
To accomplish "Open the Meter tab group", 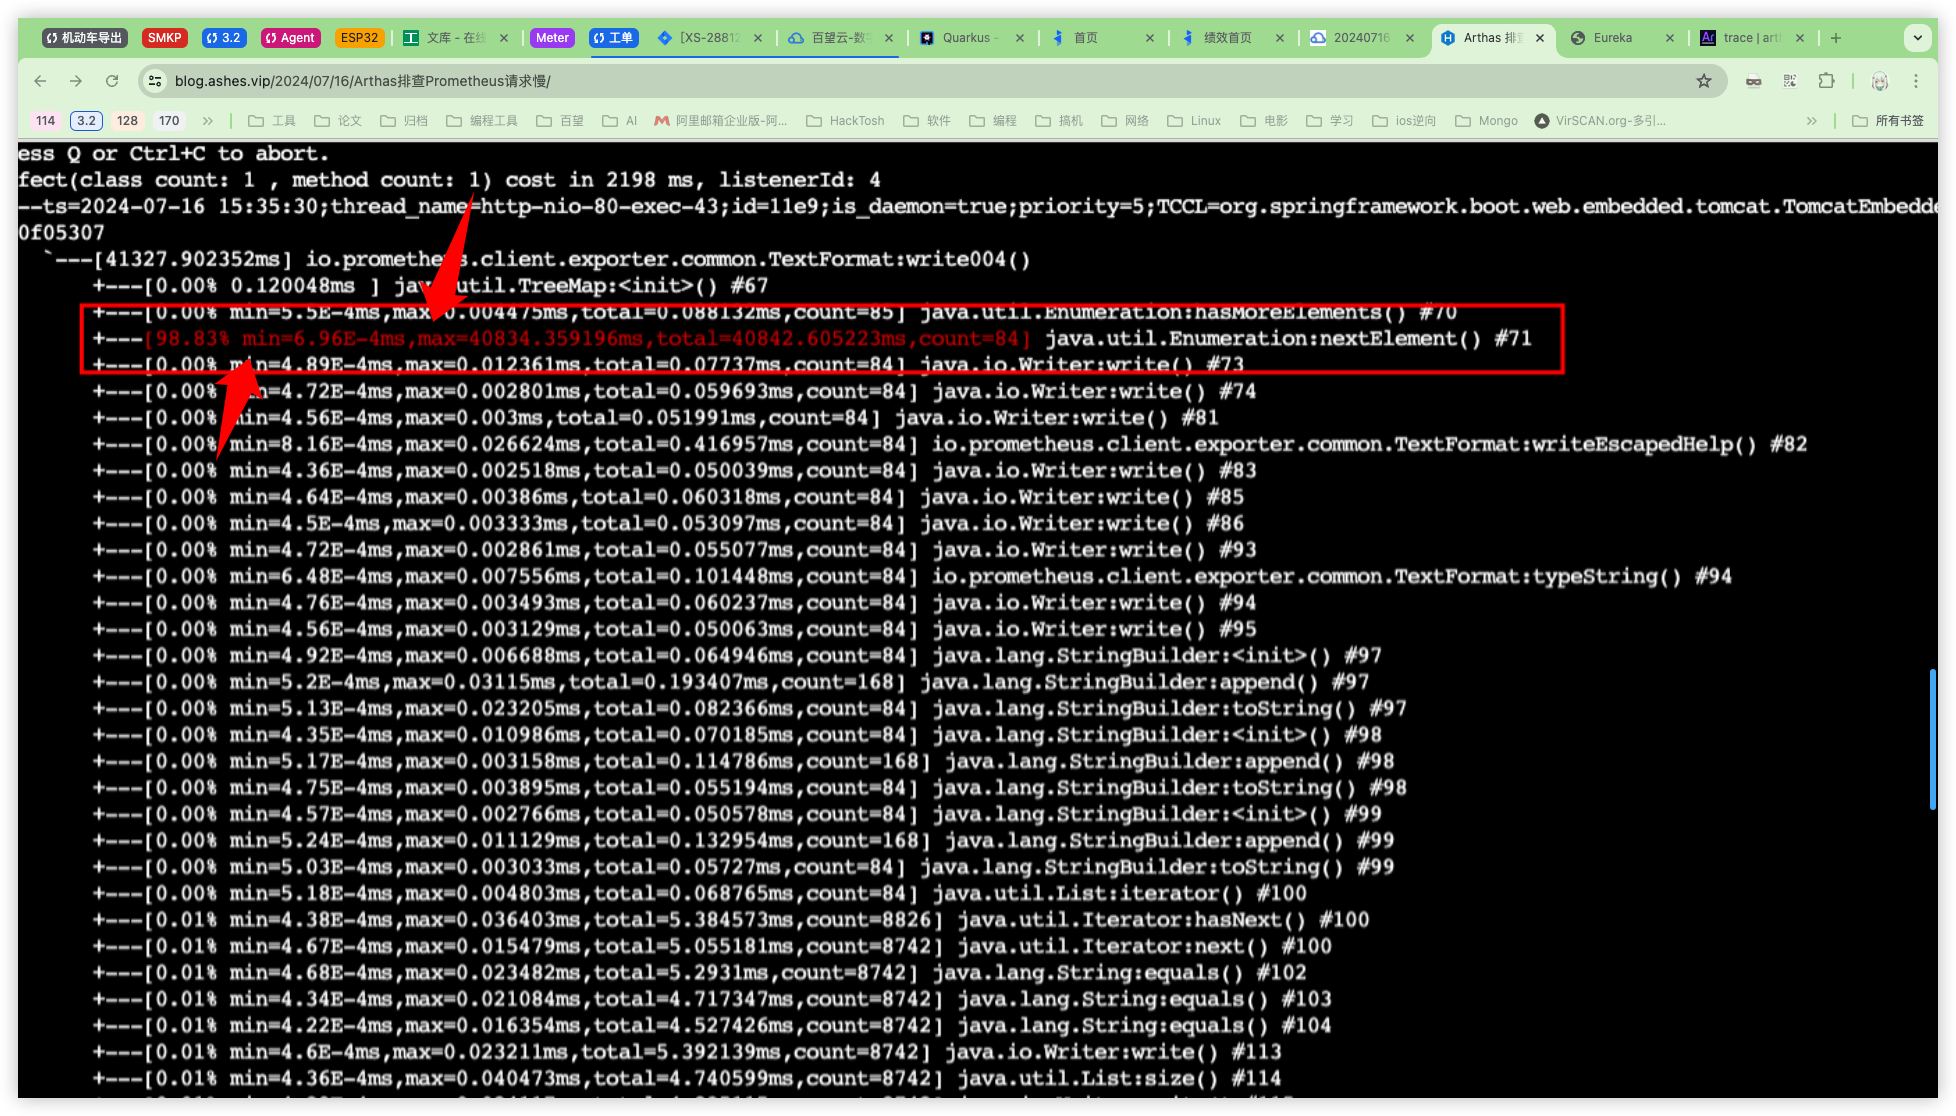I will [x=552, y=38].
